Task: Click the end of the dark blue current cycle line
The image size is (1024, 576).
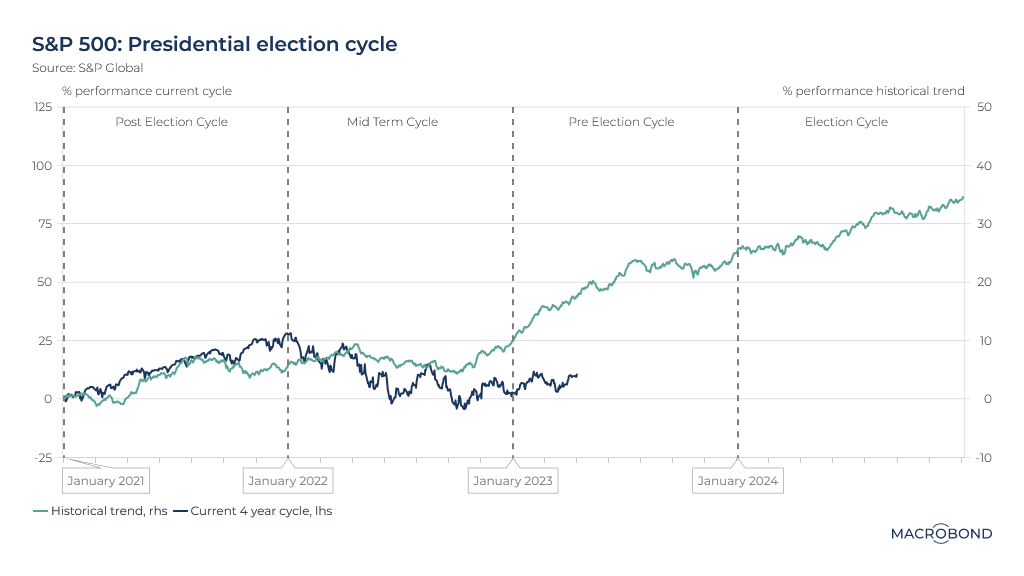Action: (x=577, y=375)
